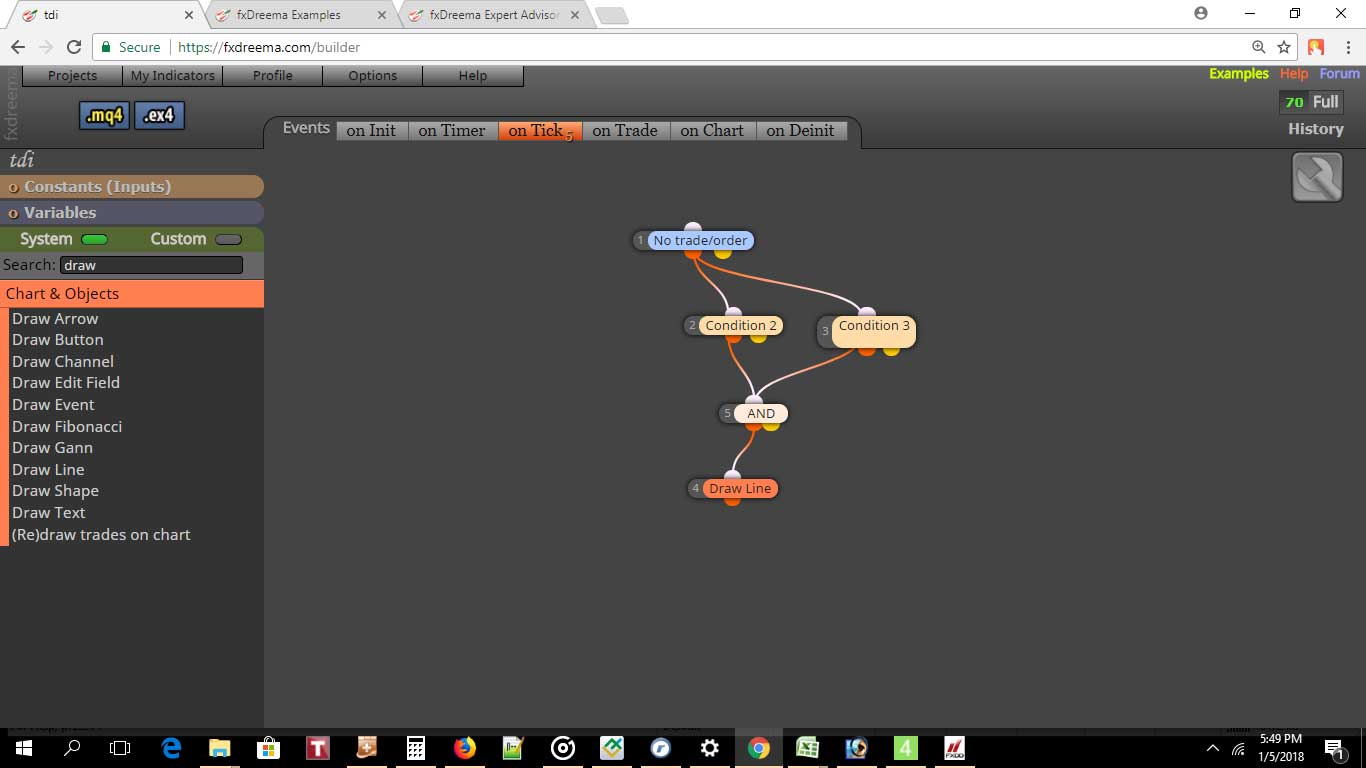Open the Projects menu
The height and width of the screenshot is (768, 1366).
click(73, 76)
